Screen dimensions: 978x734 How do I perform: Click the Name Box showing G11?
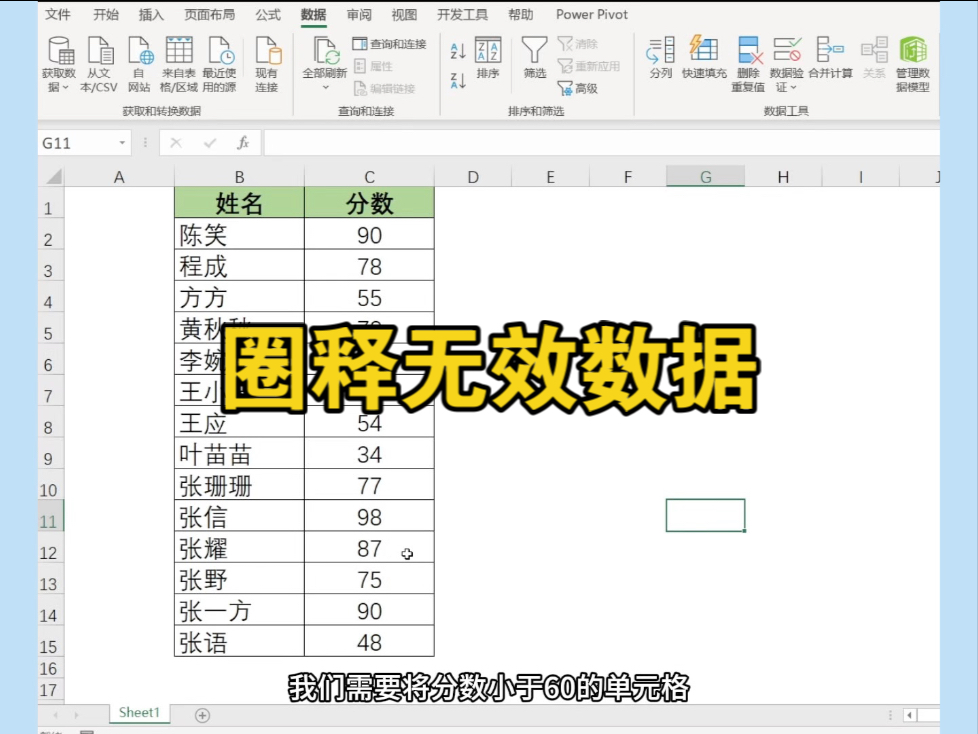coord(77,143)
